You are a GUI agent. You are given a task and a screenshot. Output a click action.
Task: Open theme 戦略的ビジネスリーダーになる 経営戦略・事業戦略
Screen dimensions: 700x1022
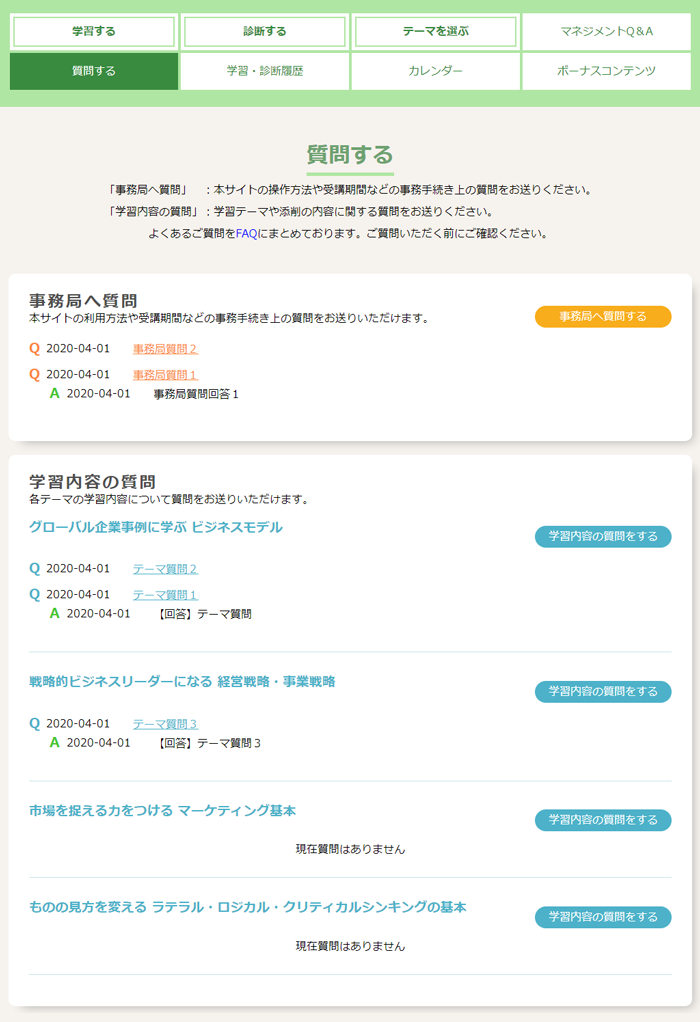(x=182, y=682)
